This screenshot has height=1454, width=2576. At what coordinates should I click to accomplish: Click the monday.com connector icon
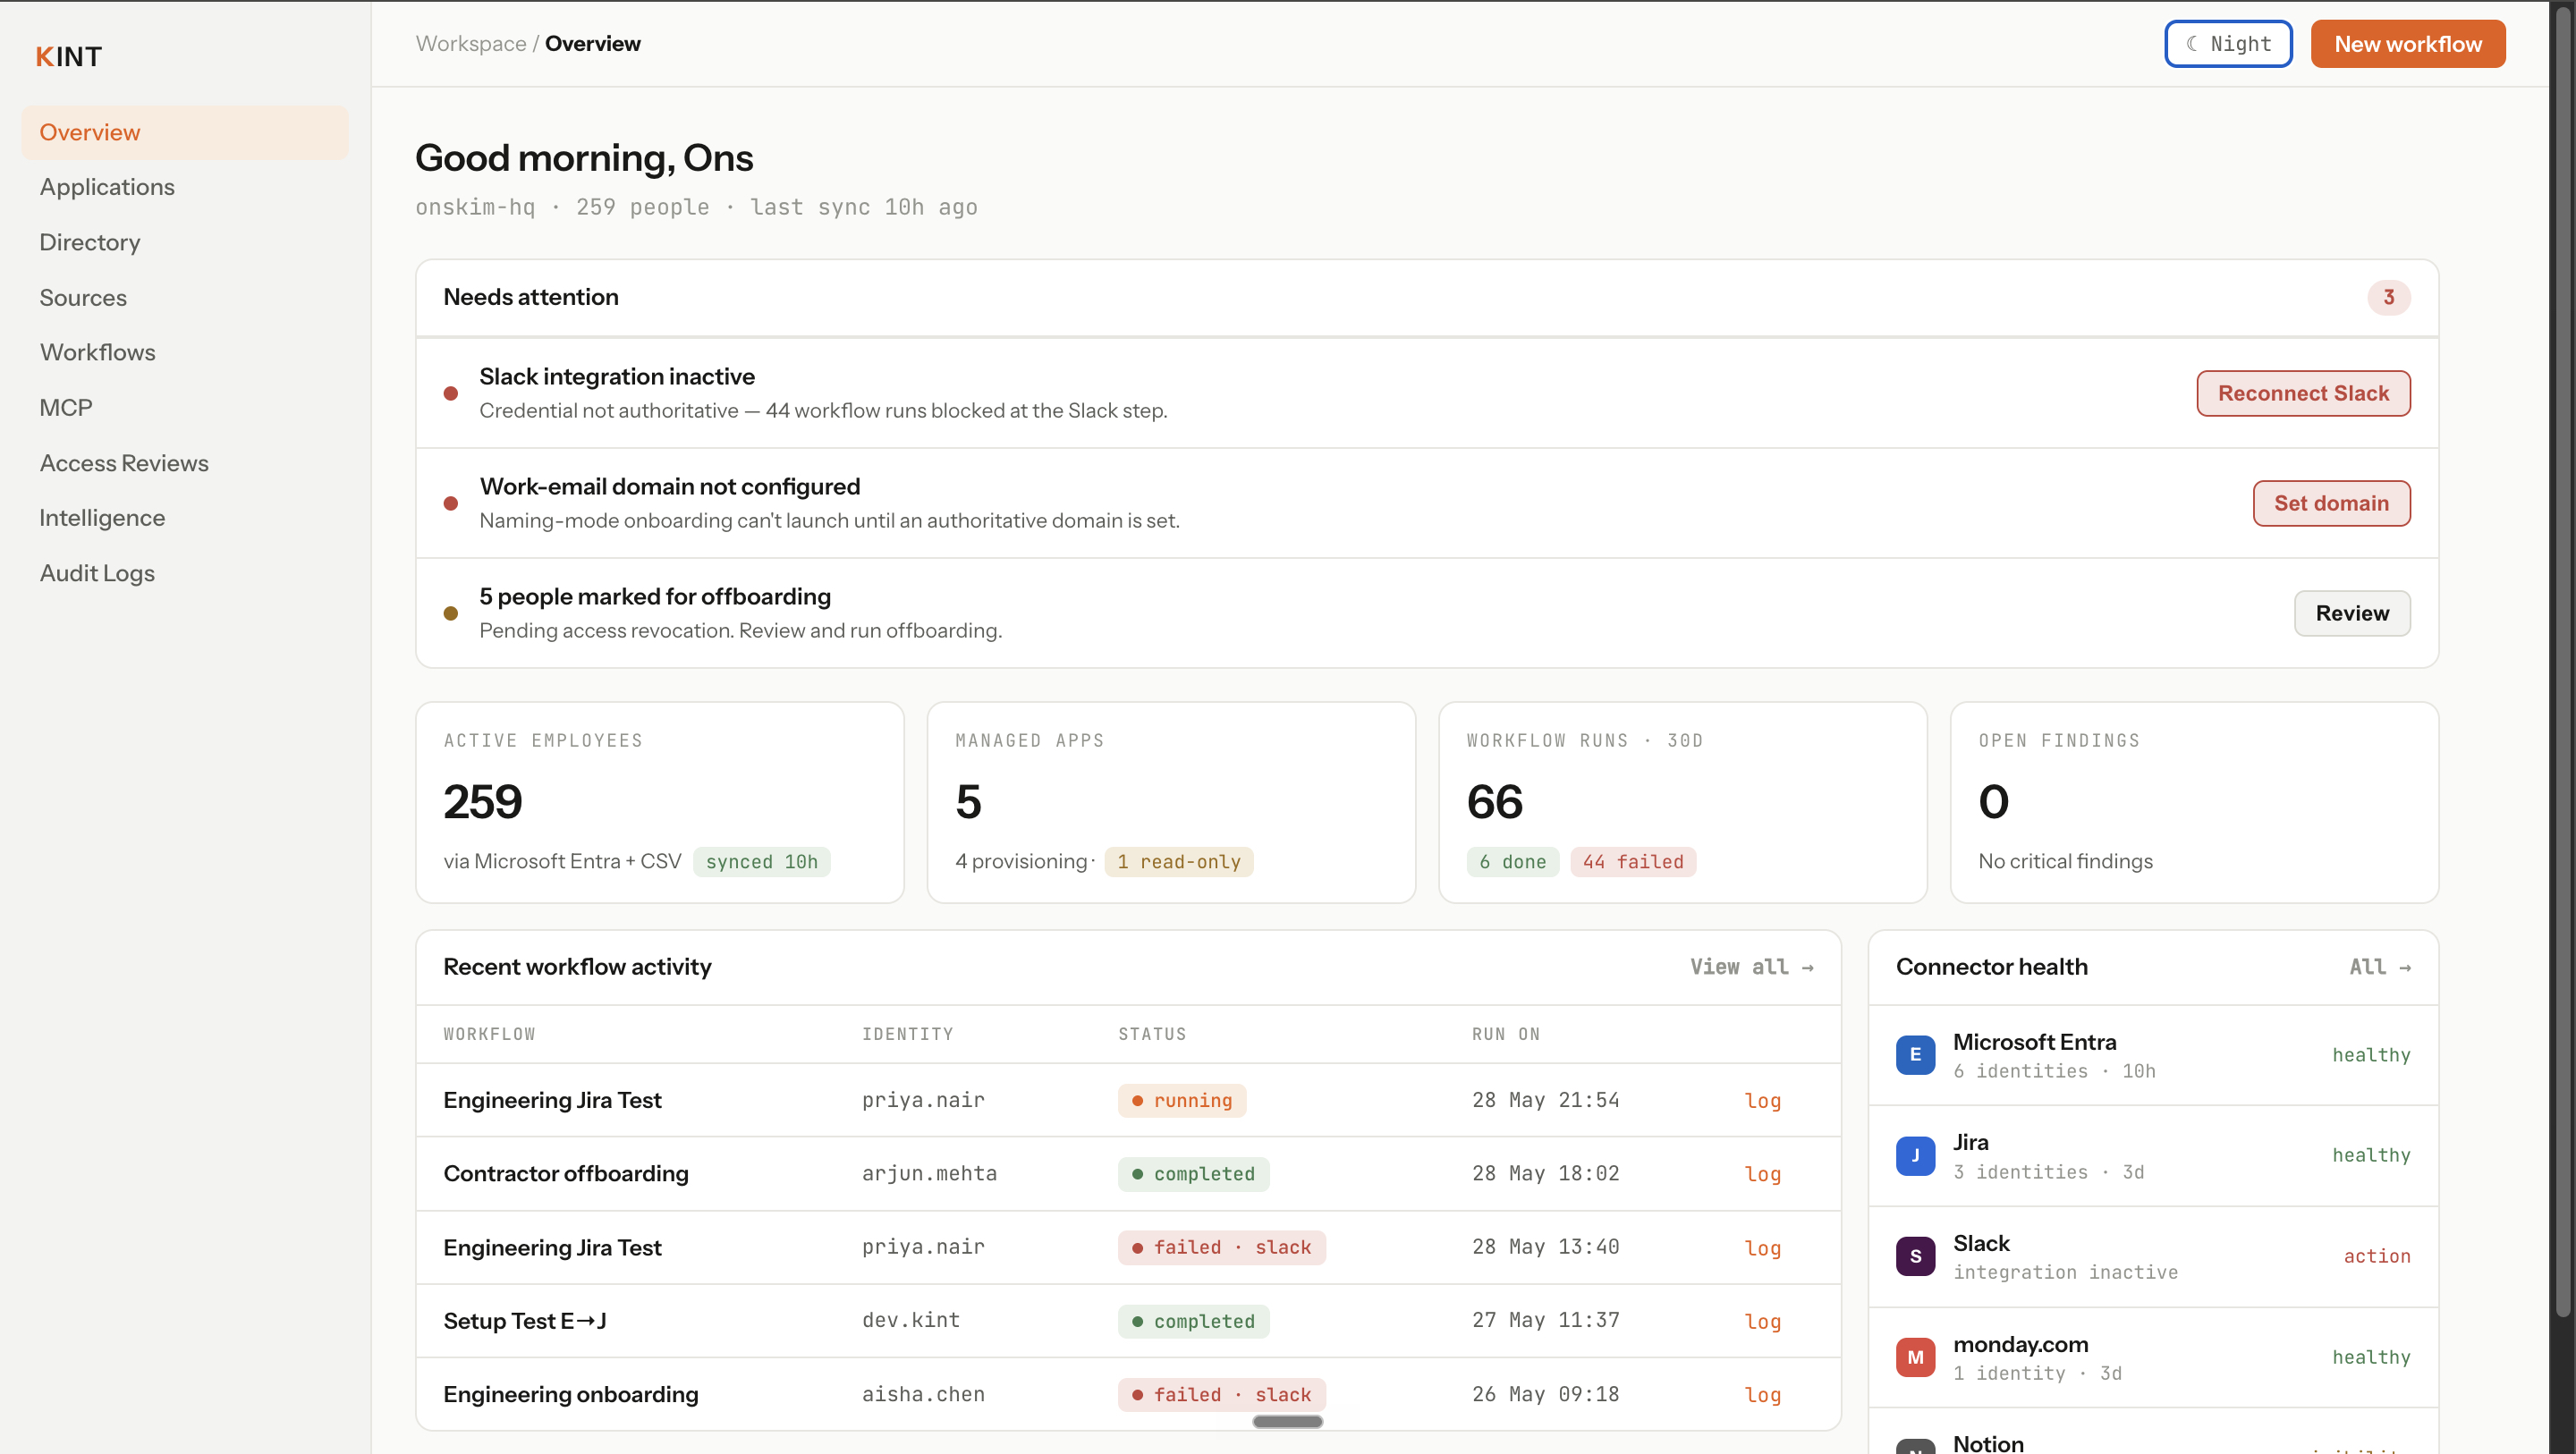pyautogui.click(x=1915, y=1357)
